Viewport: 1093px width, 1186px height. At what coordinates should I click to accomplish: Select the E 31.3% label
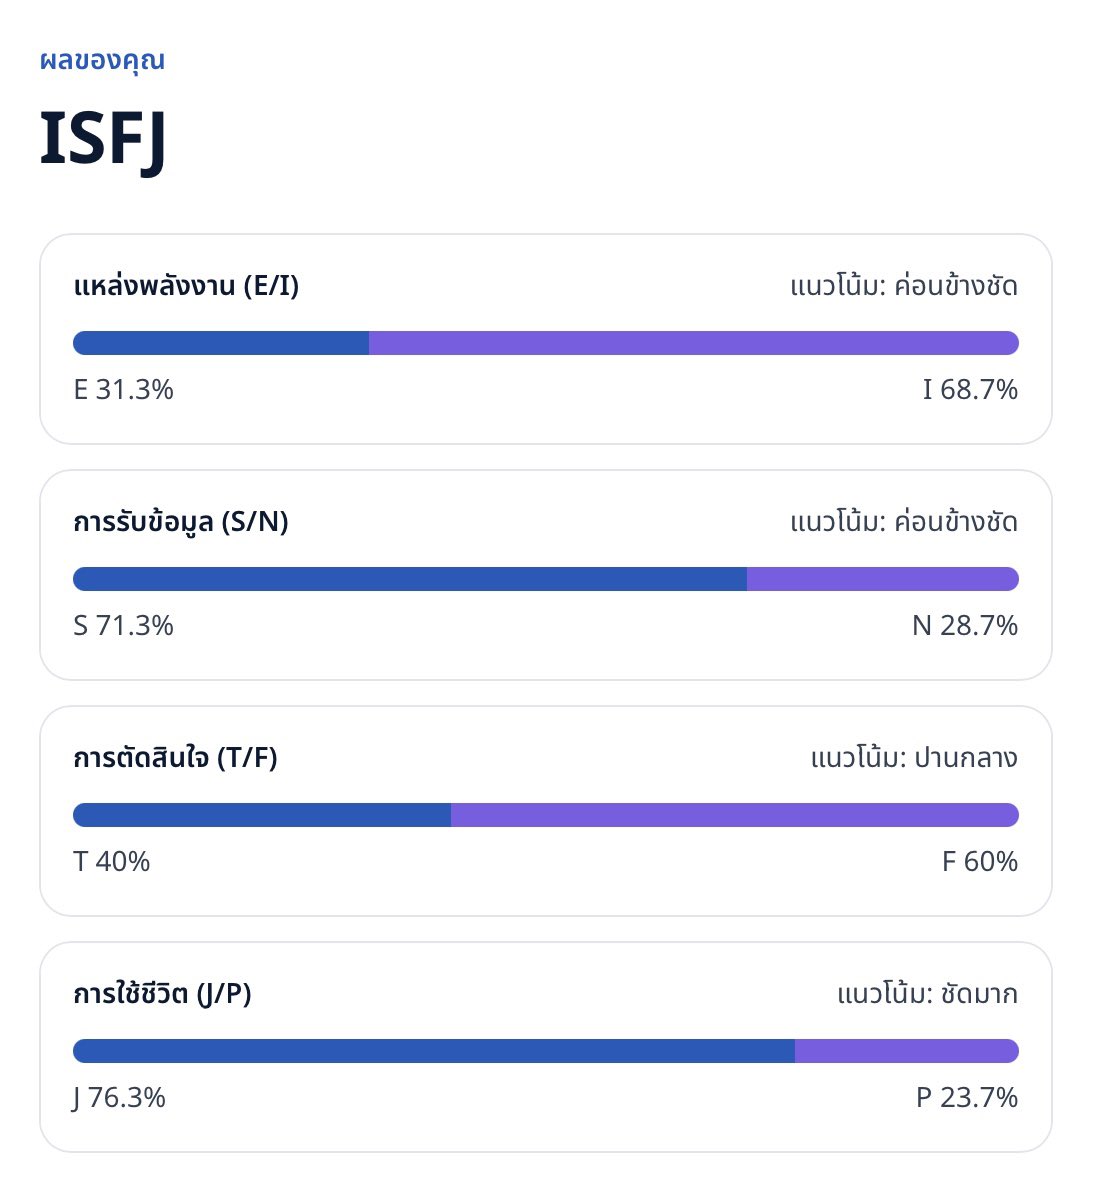click(123, 390)
